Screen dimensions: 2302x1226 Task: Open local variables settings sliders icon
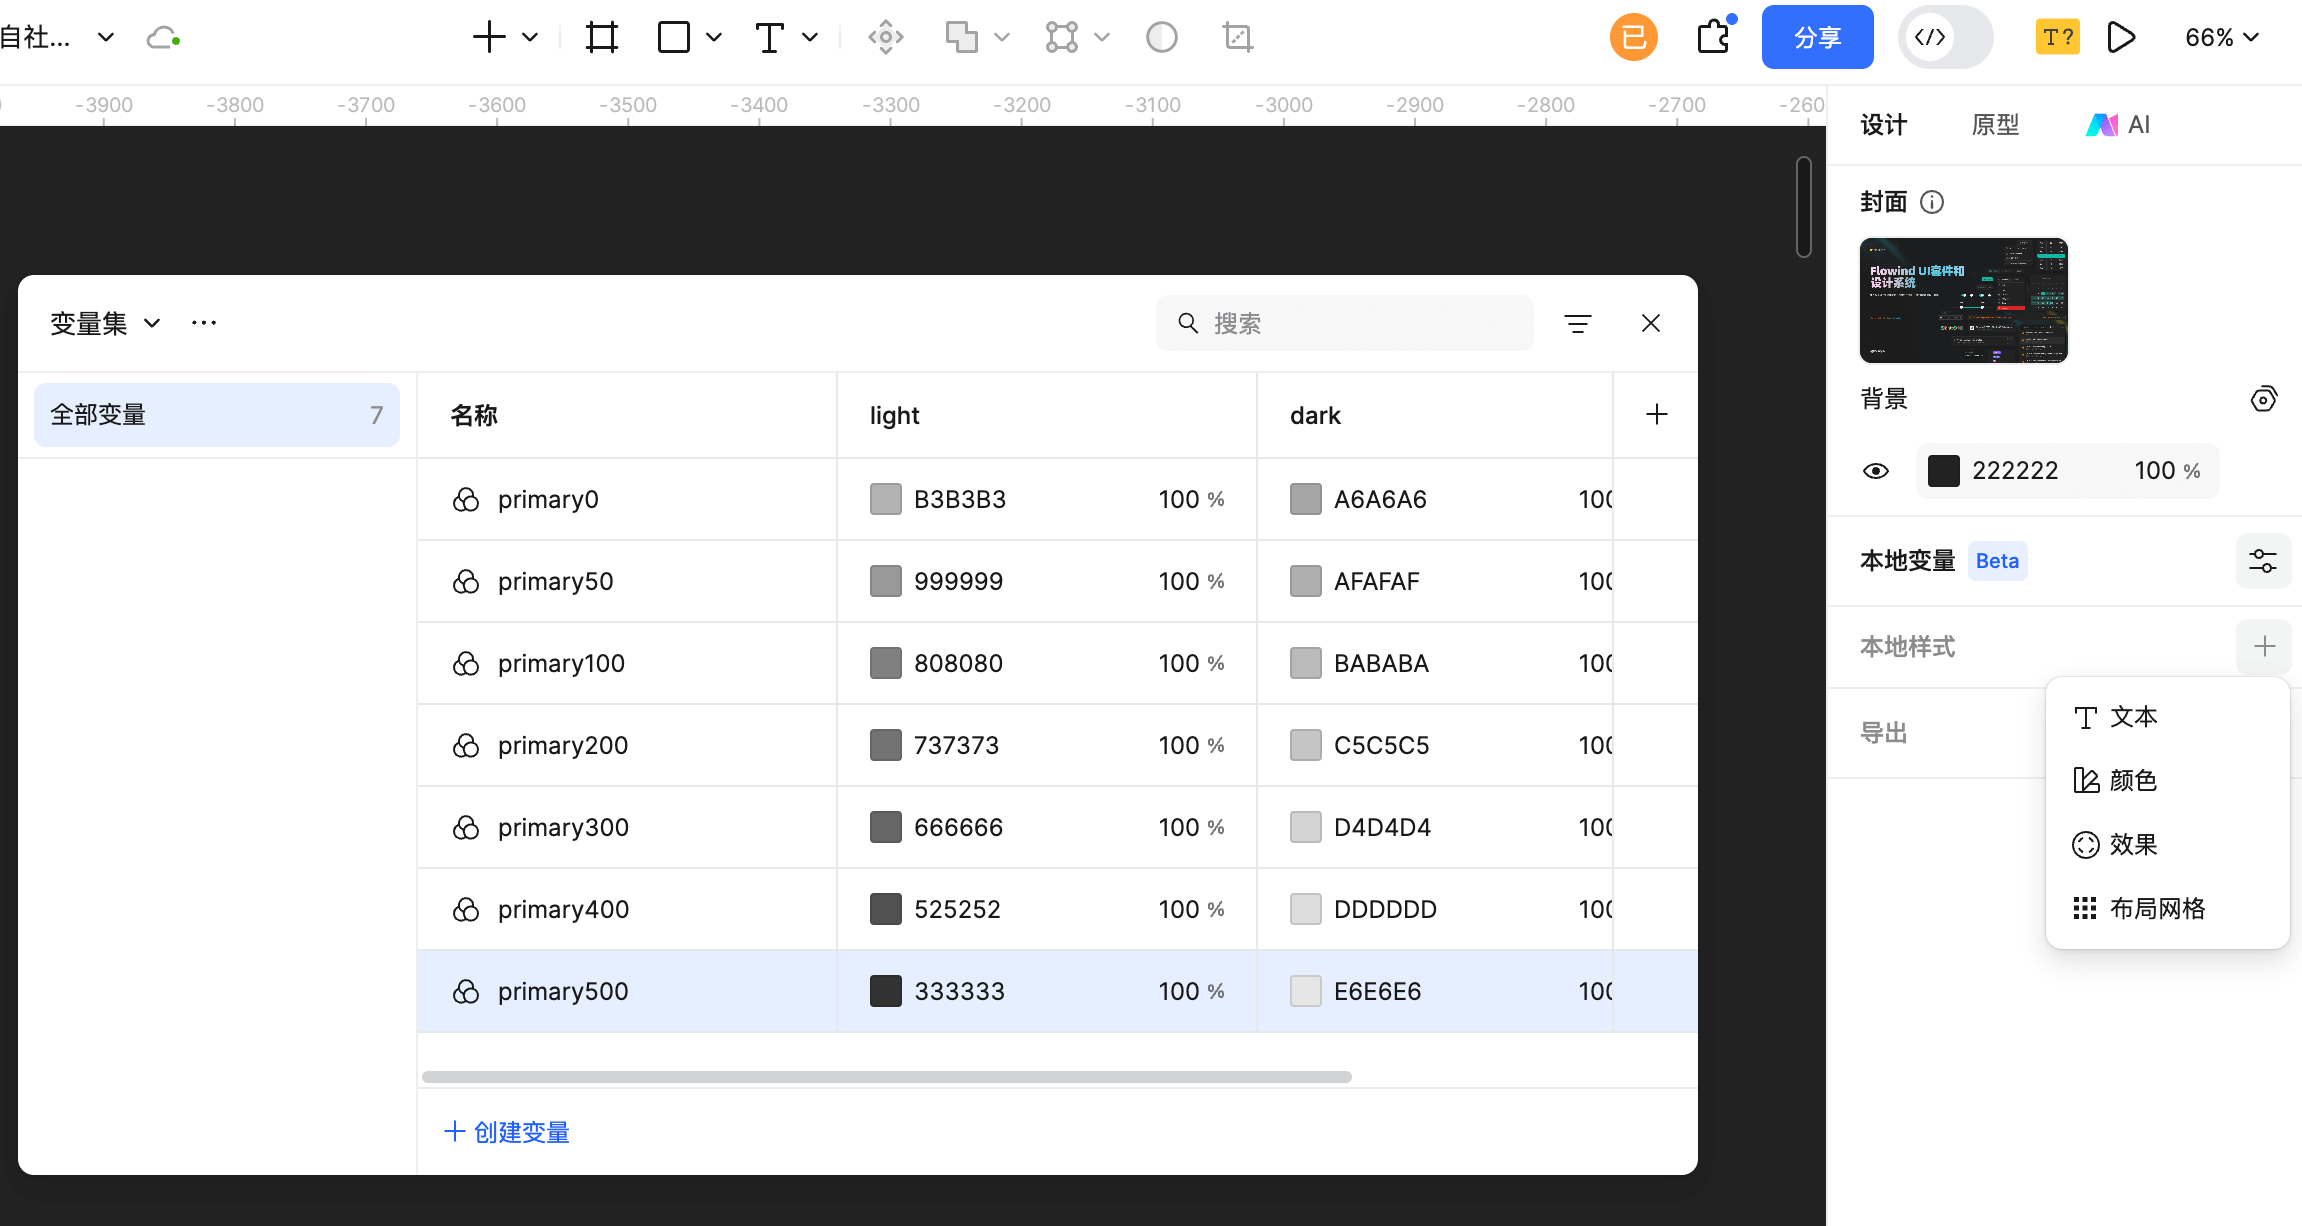point(2263,561)
